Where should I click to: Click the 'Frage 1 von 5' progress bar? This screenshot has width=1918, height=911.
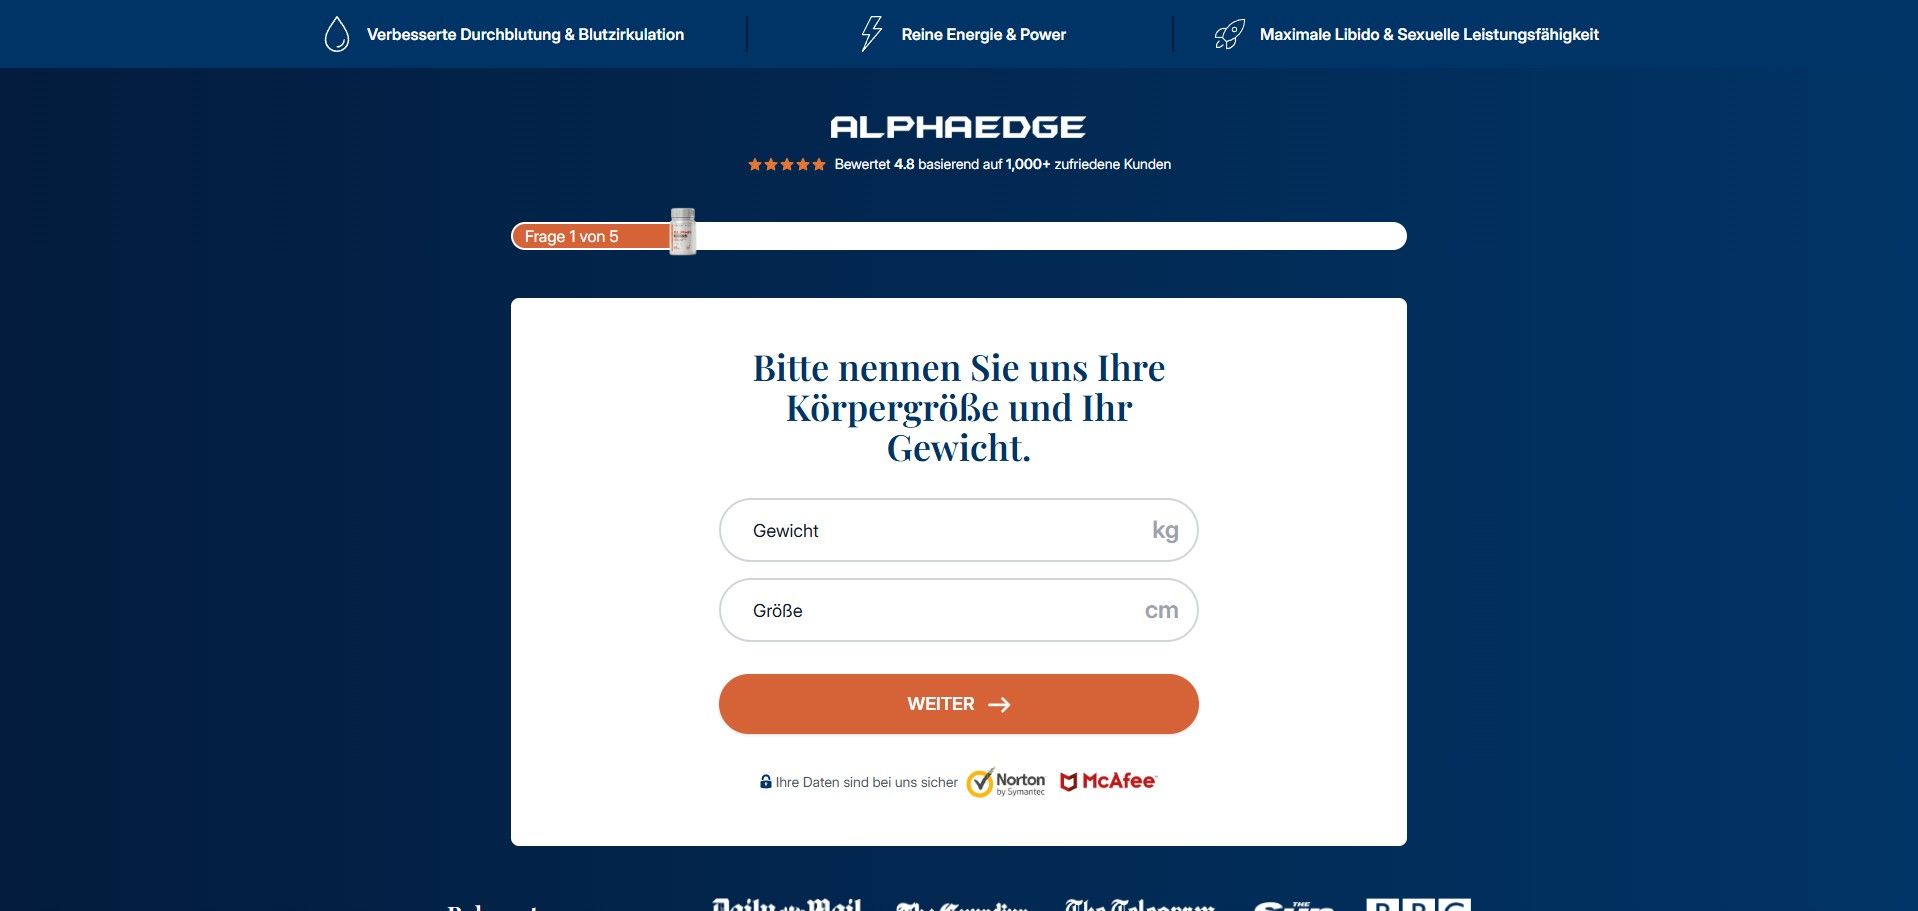(958, 236)
